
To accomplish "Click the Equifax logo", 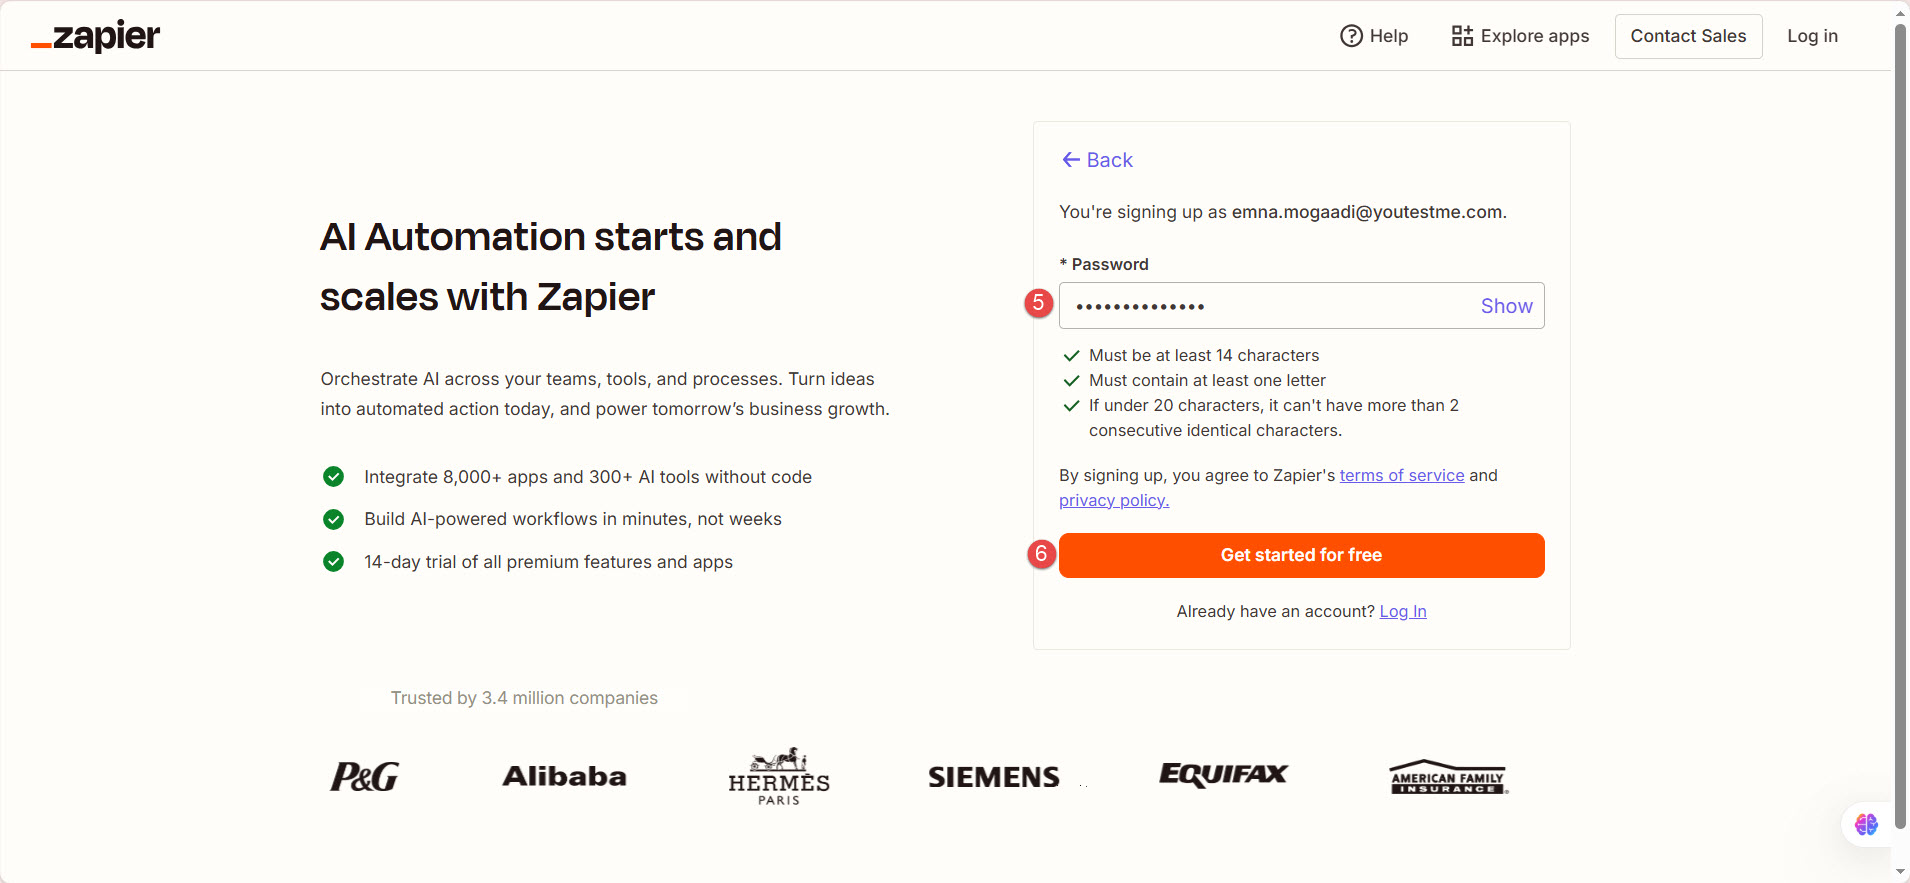I will [1223, 775].
